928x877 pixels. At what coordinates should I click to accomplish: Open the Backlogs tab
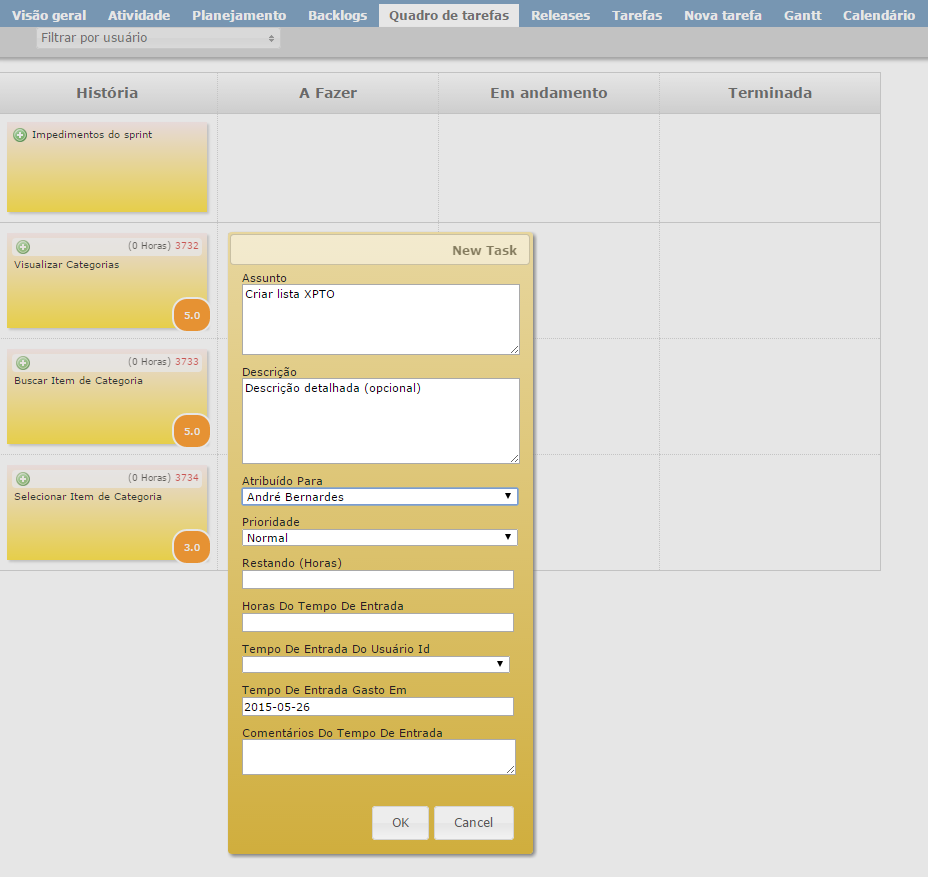pos(337,15)
